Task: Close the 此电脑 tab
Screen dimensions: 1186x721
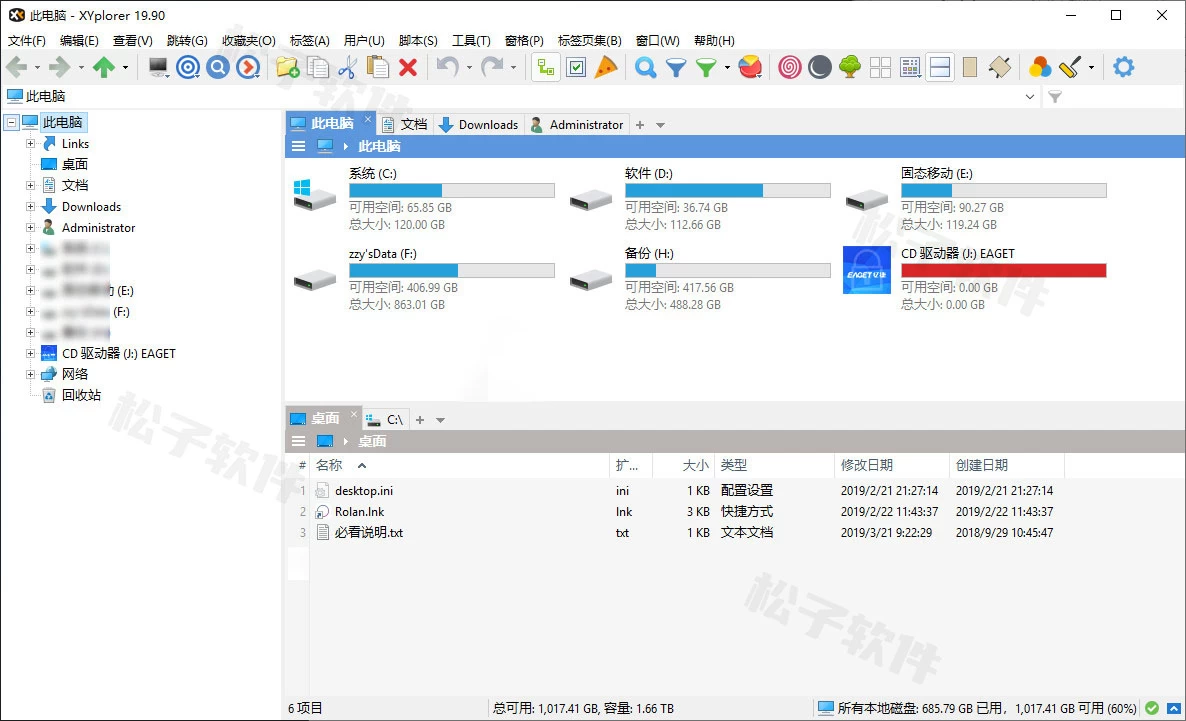Action: (368, 119)
